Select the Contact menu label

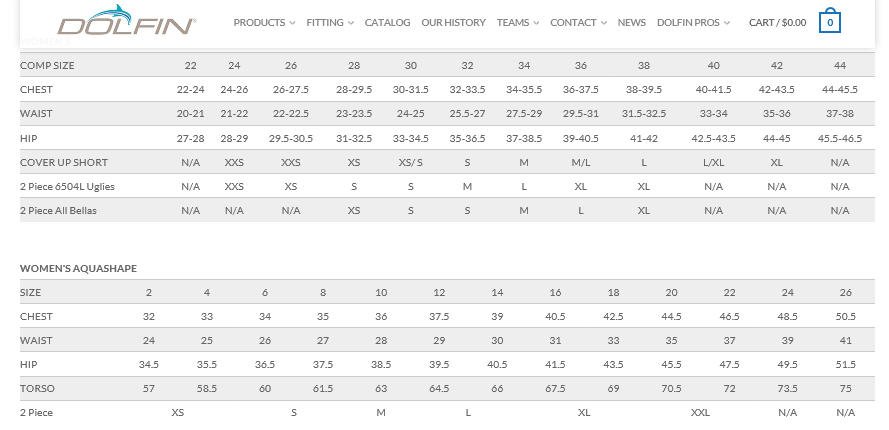[573, 23]
